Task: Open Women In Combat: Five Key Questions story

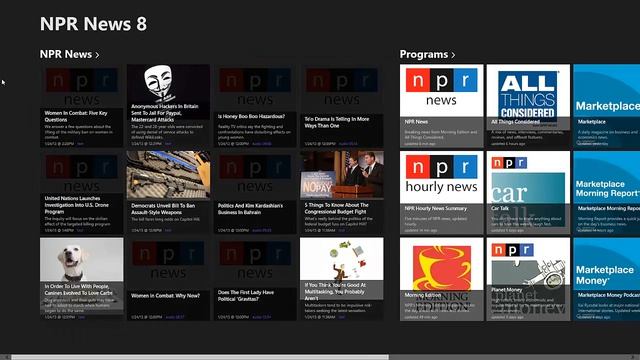Action: coord(82,106)
